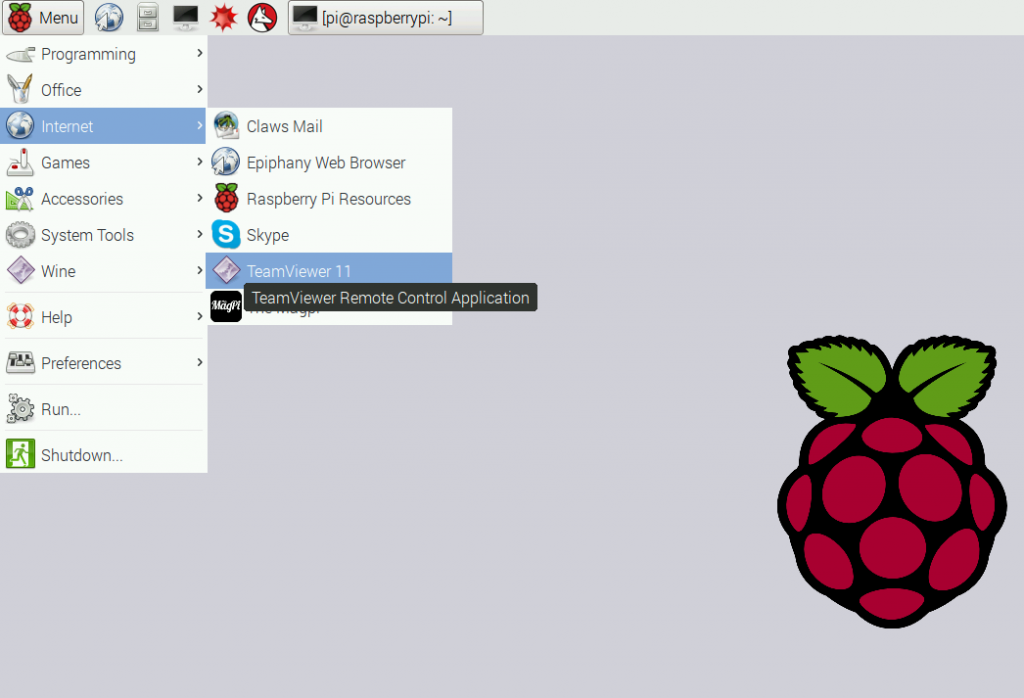Launch Claws Mail from Internet submenu
Screen dimensions: 1024x698
click(329, 126)
